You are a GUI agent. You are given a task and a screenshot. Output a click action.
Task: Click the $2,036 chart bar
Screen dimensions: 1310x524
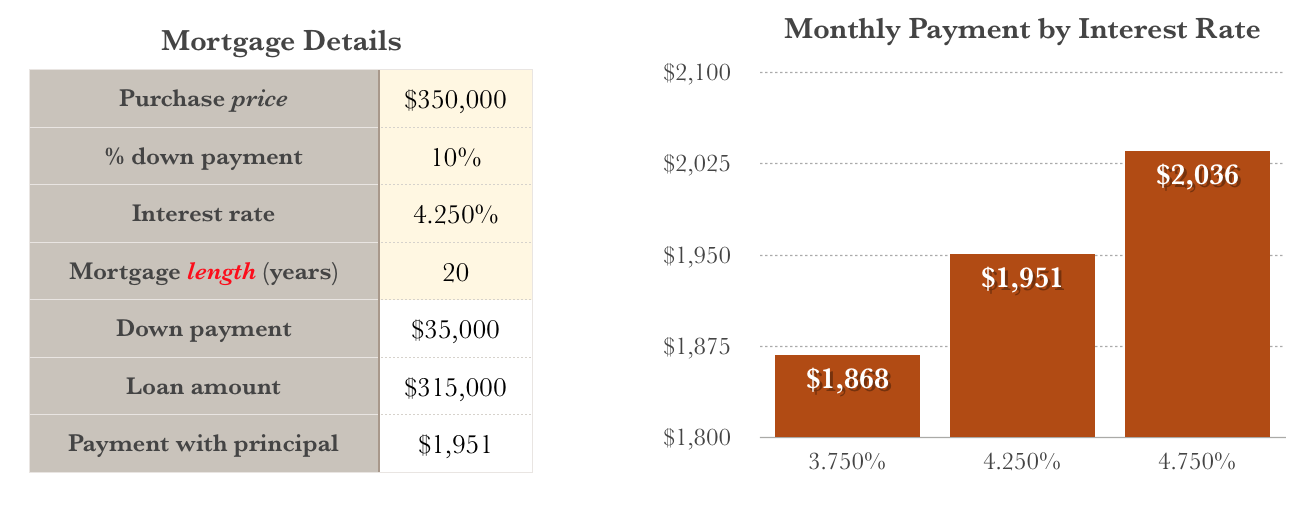pyautogui.click(x=1197, y=294)
